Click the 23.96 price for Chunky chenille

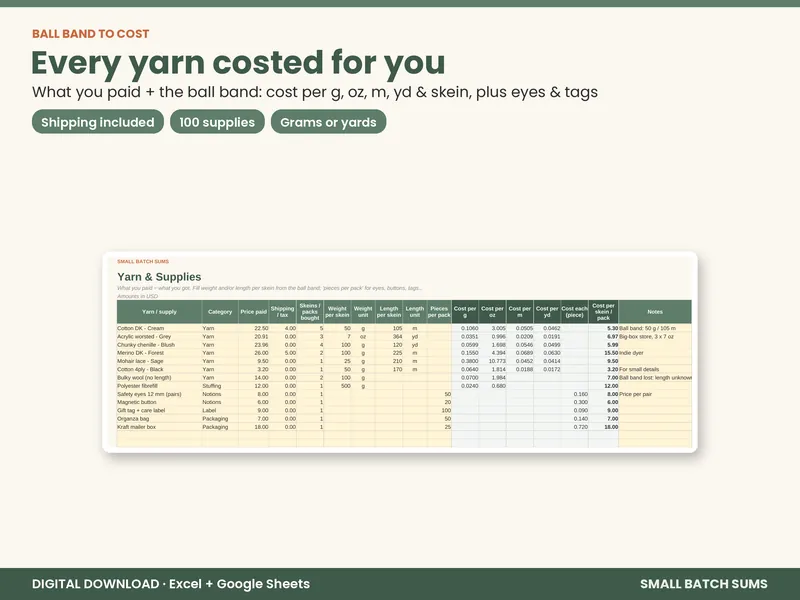pyautogui.click(x=254, y=344)
